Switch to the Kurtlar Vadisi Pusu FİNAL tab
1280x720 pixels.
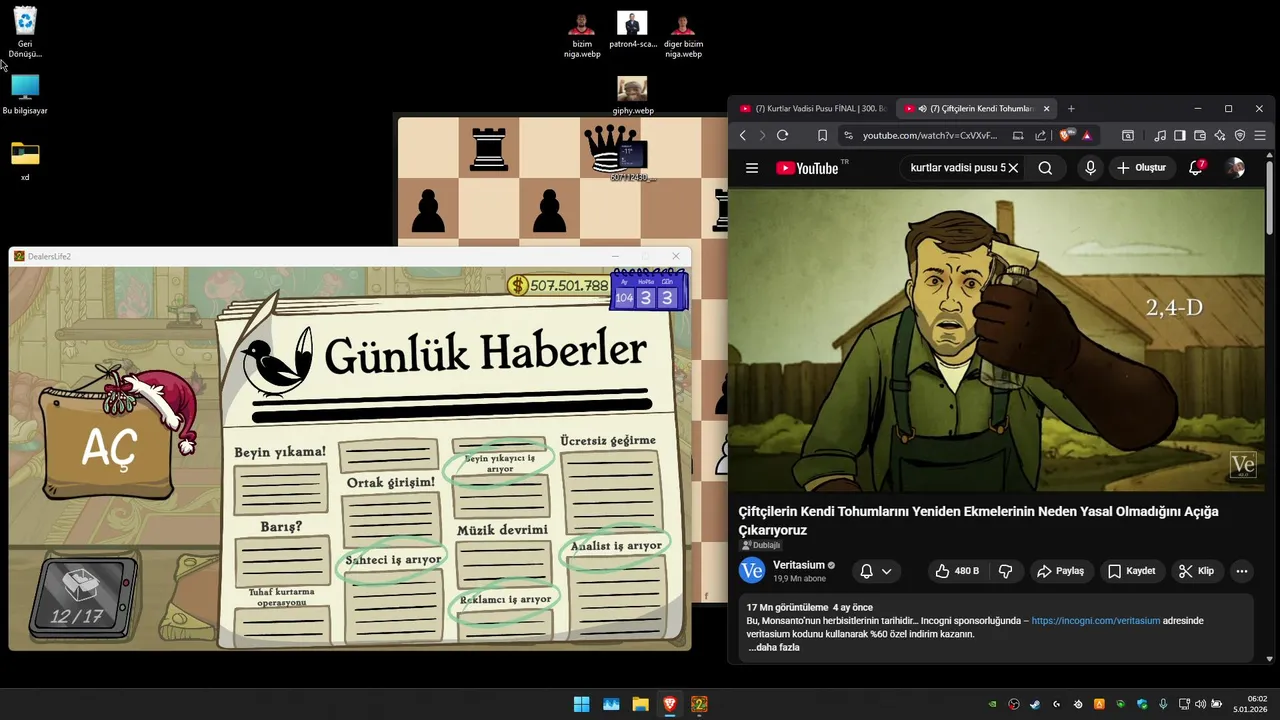[x=813, y=108]
